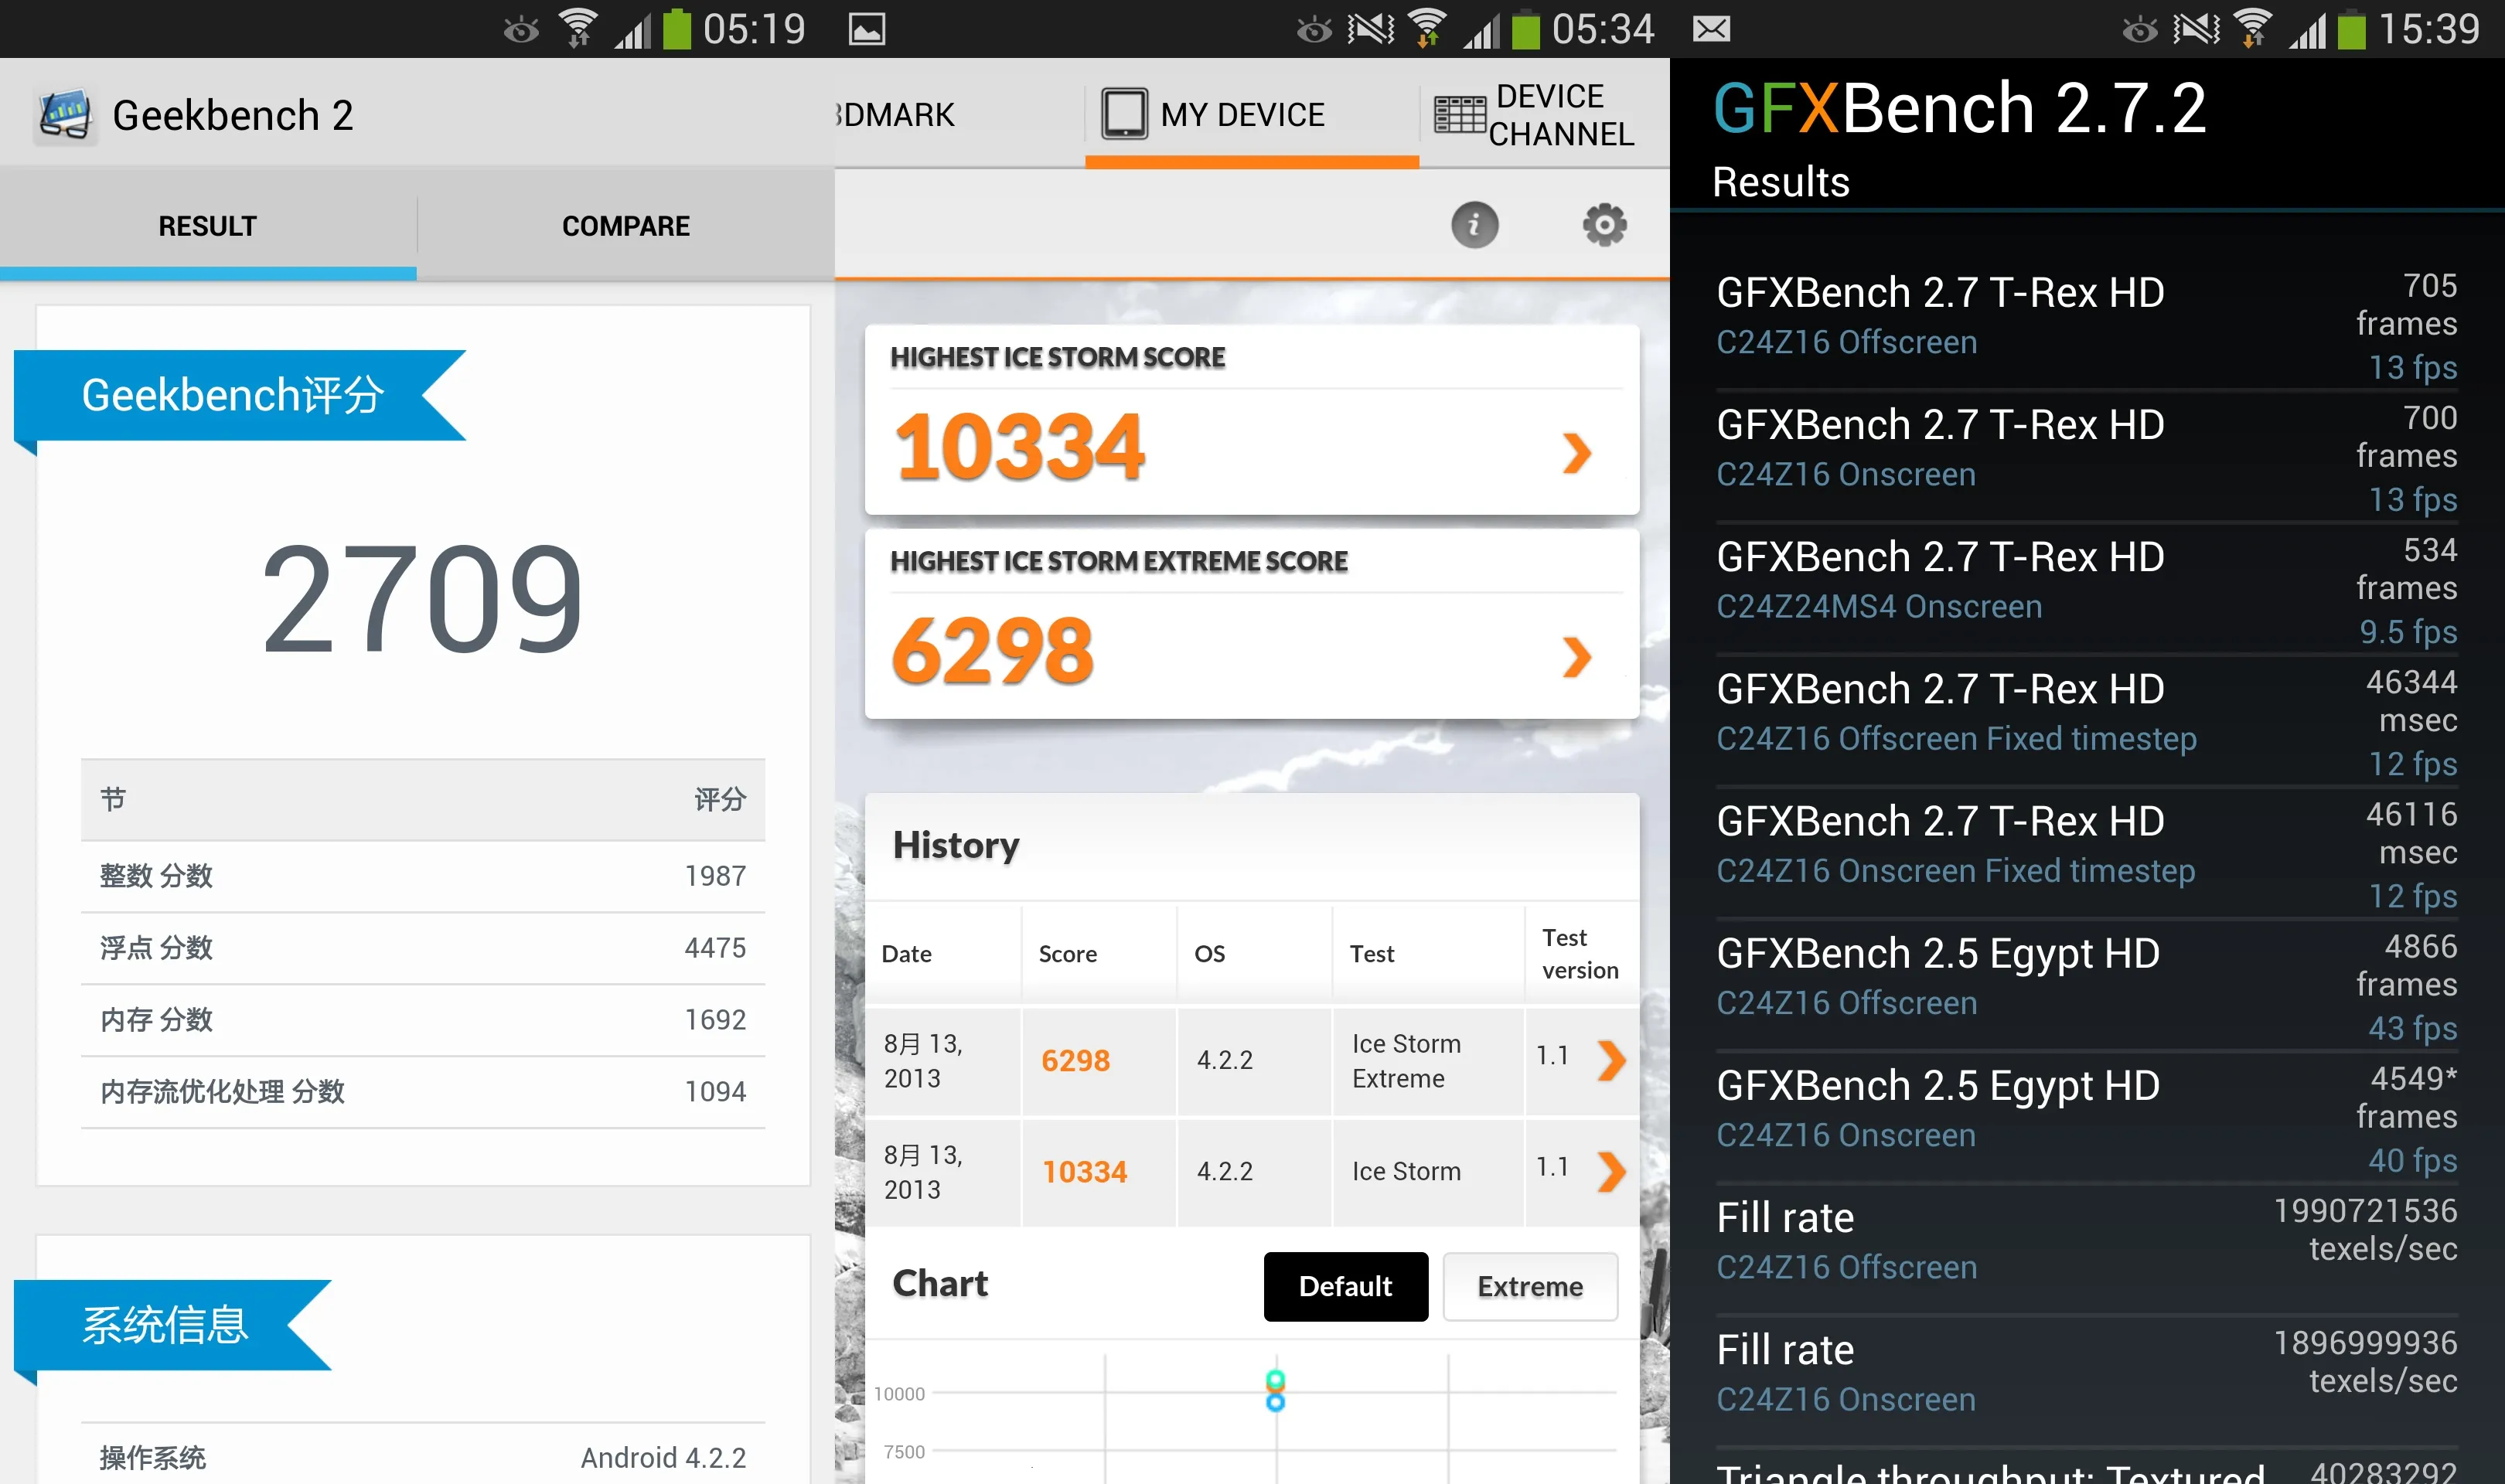Switch to Geekbench RESULT tab
The height and width of the screenshot is (1484, 2505).
[208, 226]
